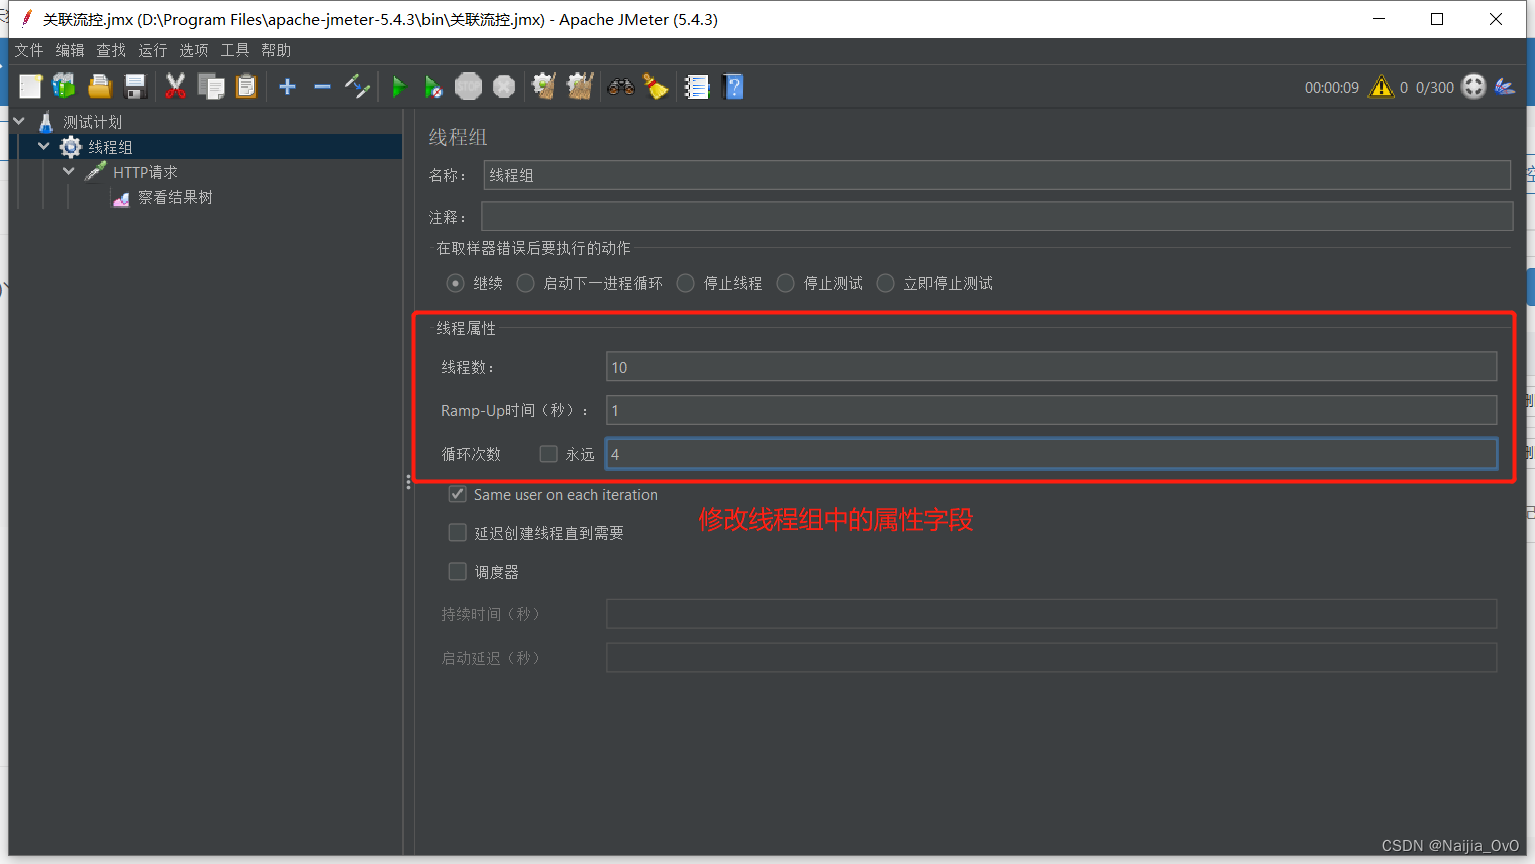Open the 选项 menu

[194, 50]
